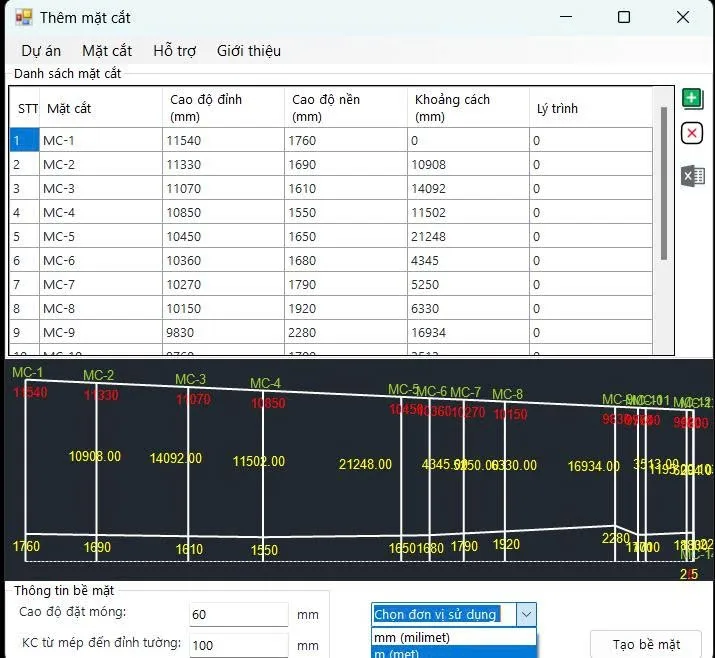Click the 1760 base level label in drawing

[26, 546]
